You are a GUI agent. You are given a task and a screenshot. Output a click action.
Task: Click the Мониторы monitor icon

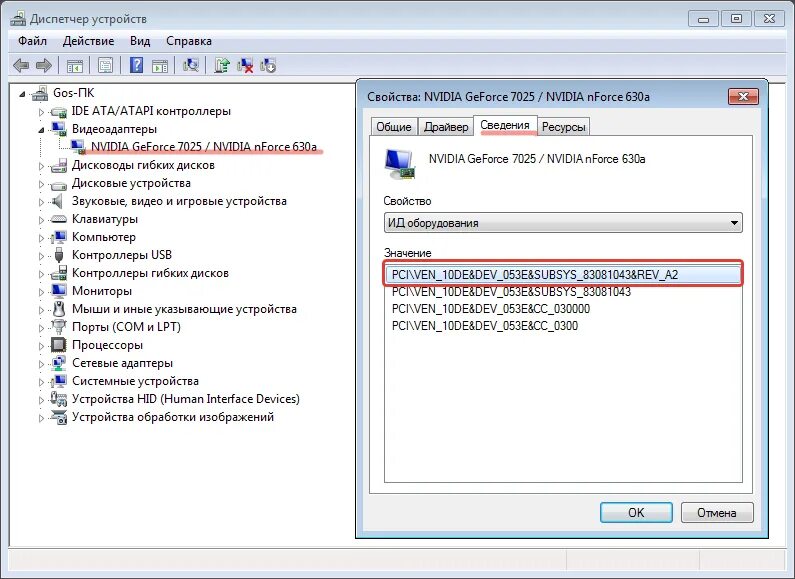point(59,291)
